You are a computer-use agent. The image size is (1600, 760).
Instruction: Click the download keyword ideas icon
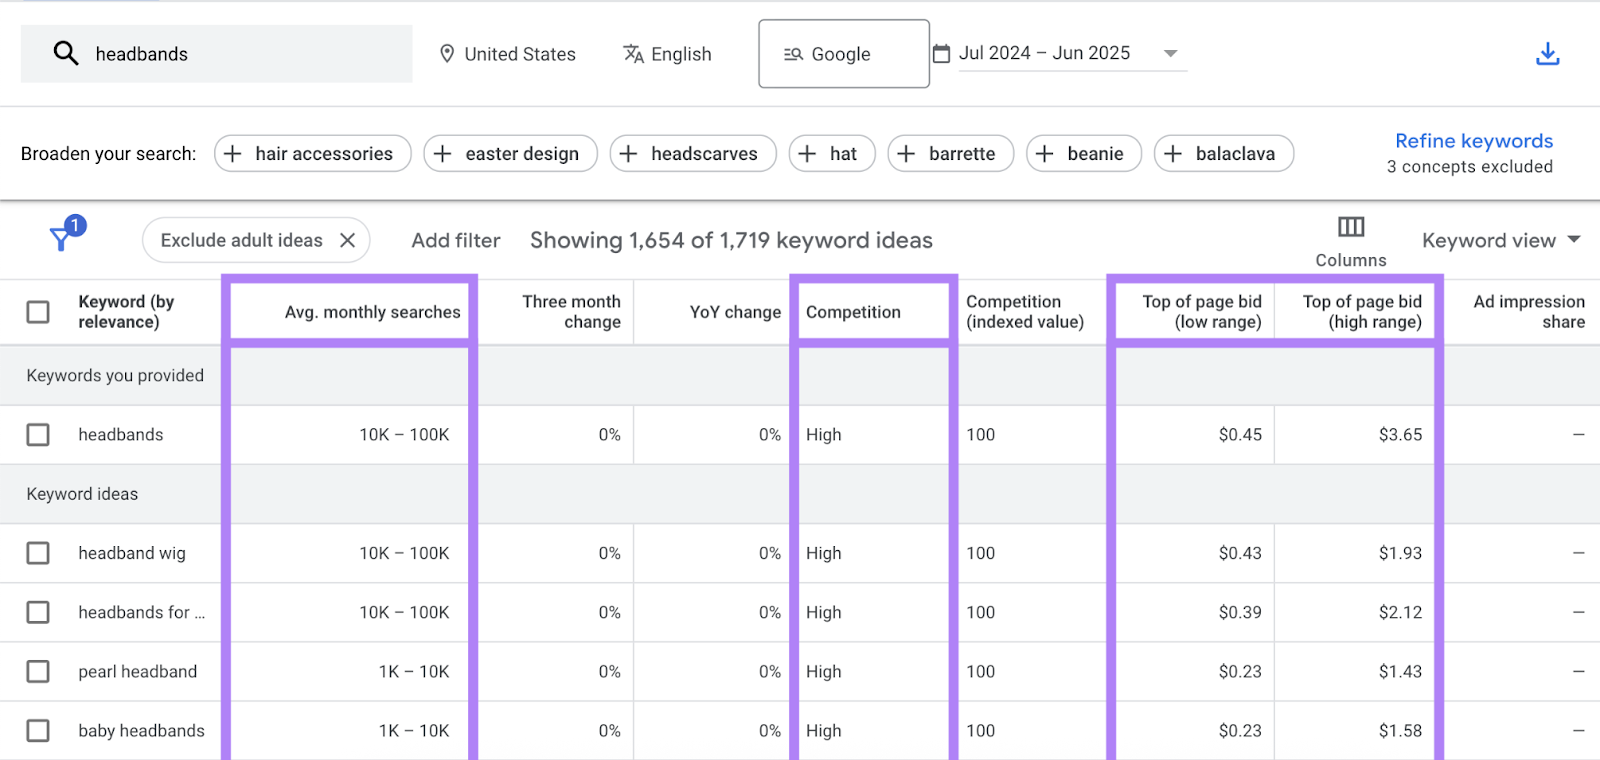point(1547,54)
